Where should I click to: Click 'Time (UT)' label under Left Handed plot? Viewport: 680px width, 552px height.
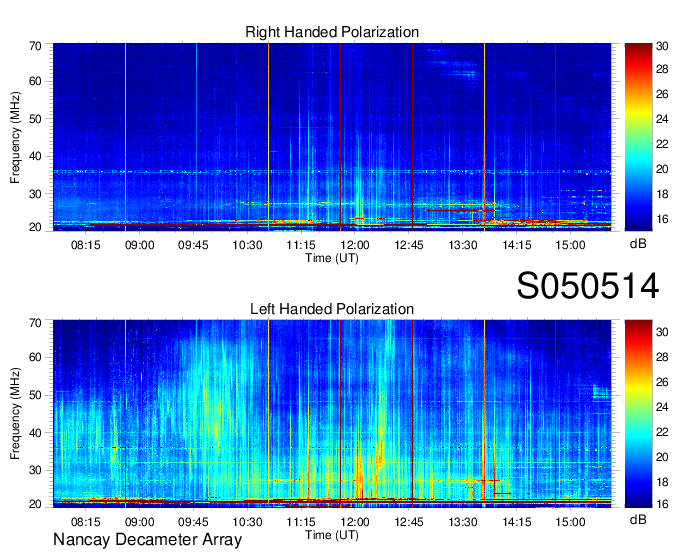332,535
